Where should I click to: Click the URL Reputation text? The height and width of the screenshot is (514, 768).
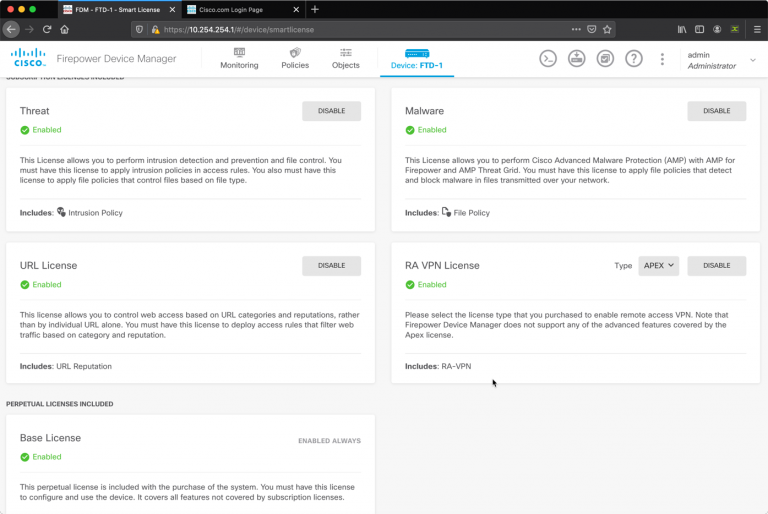(84, 366)
